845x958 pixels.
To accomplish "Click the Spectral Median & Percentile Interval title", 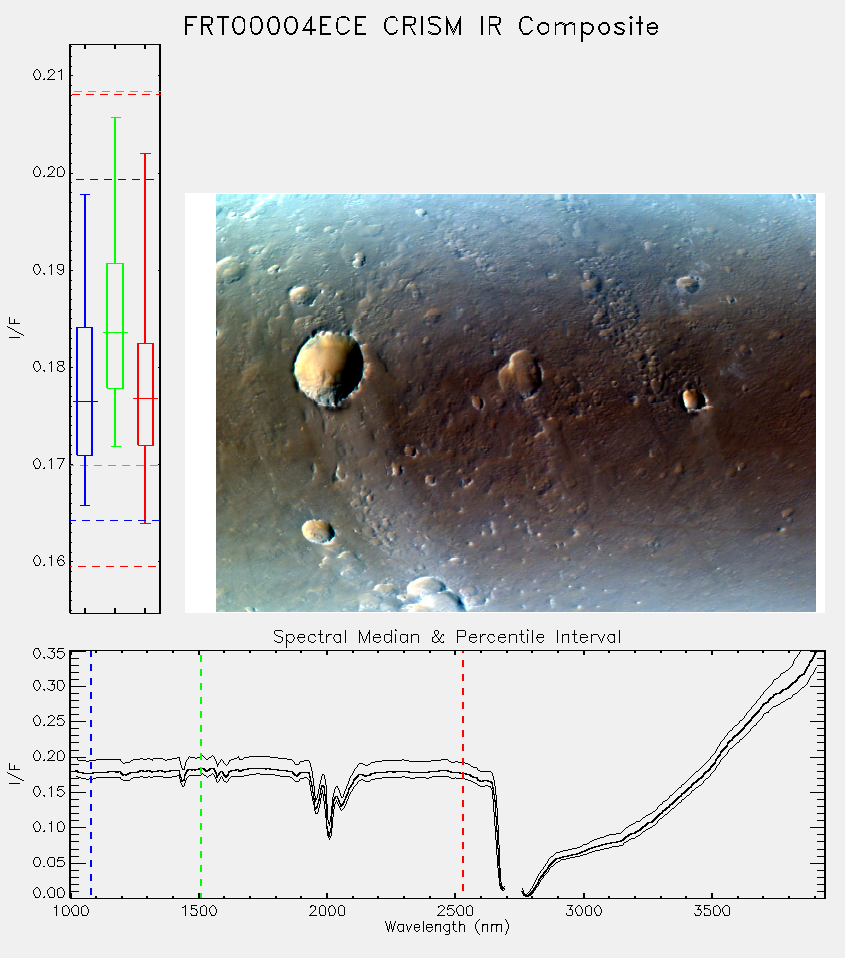I will pyautogui.click(x=447, y=637).
